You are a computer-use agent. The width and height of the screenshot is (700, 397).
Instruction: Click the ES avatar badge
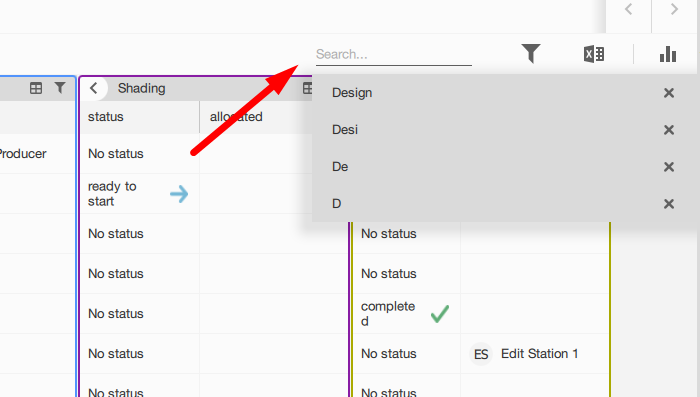[481, 354]
